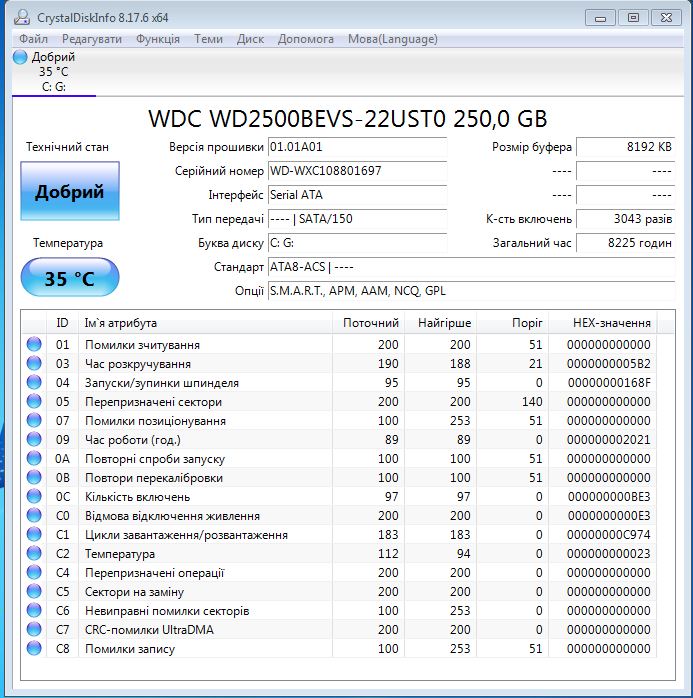Click status icon next to CRC-помилки UltraDMA
The height and width of the screenshot is (698, 693).
pos(34,629)
